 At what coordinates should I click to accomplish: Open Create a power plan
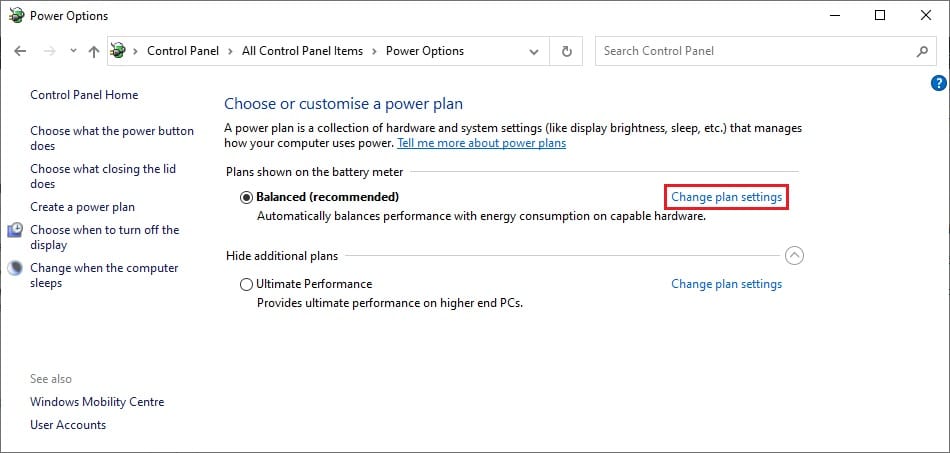82,207
